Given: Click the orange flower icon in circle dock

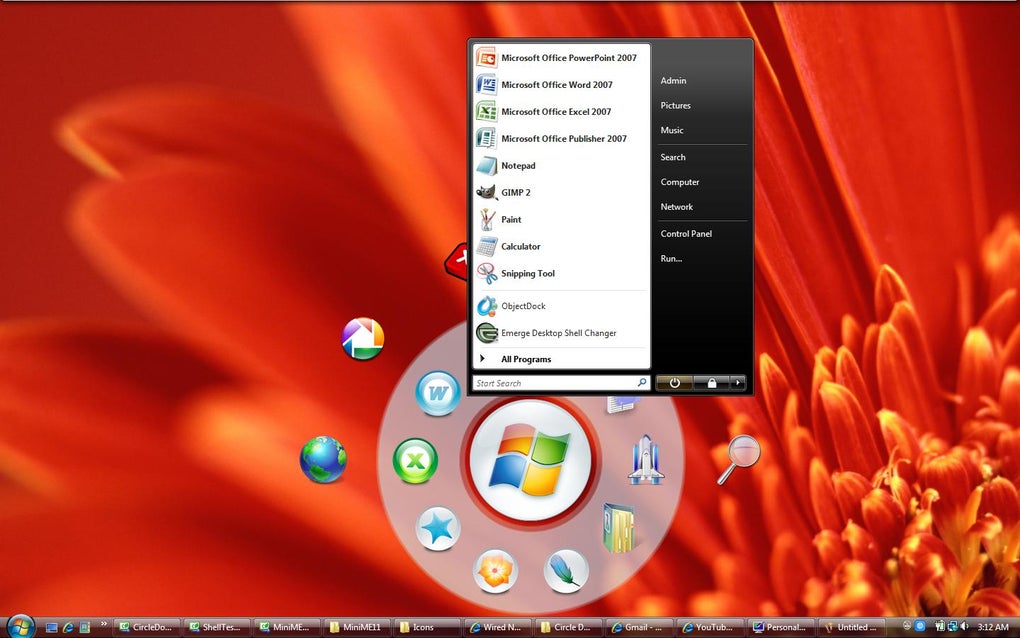Looking at the screenshot, I should 495,571.
